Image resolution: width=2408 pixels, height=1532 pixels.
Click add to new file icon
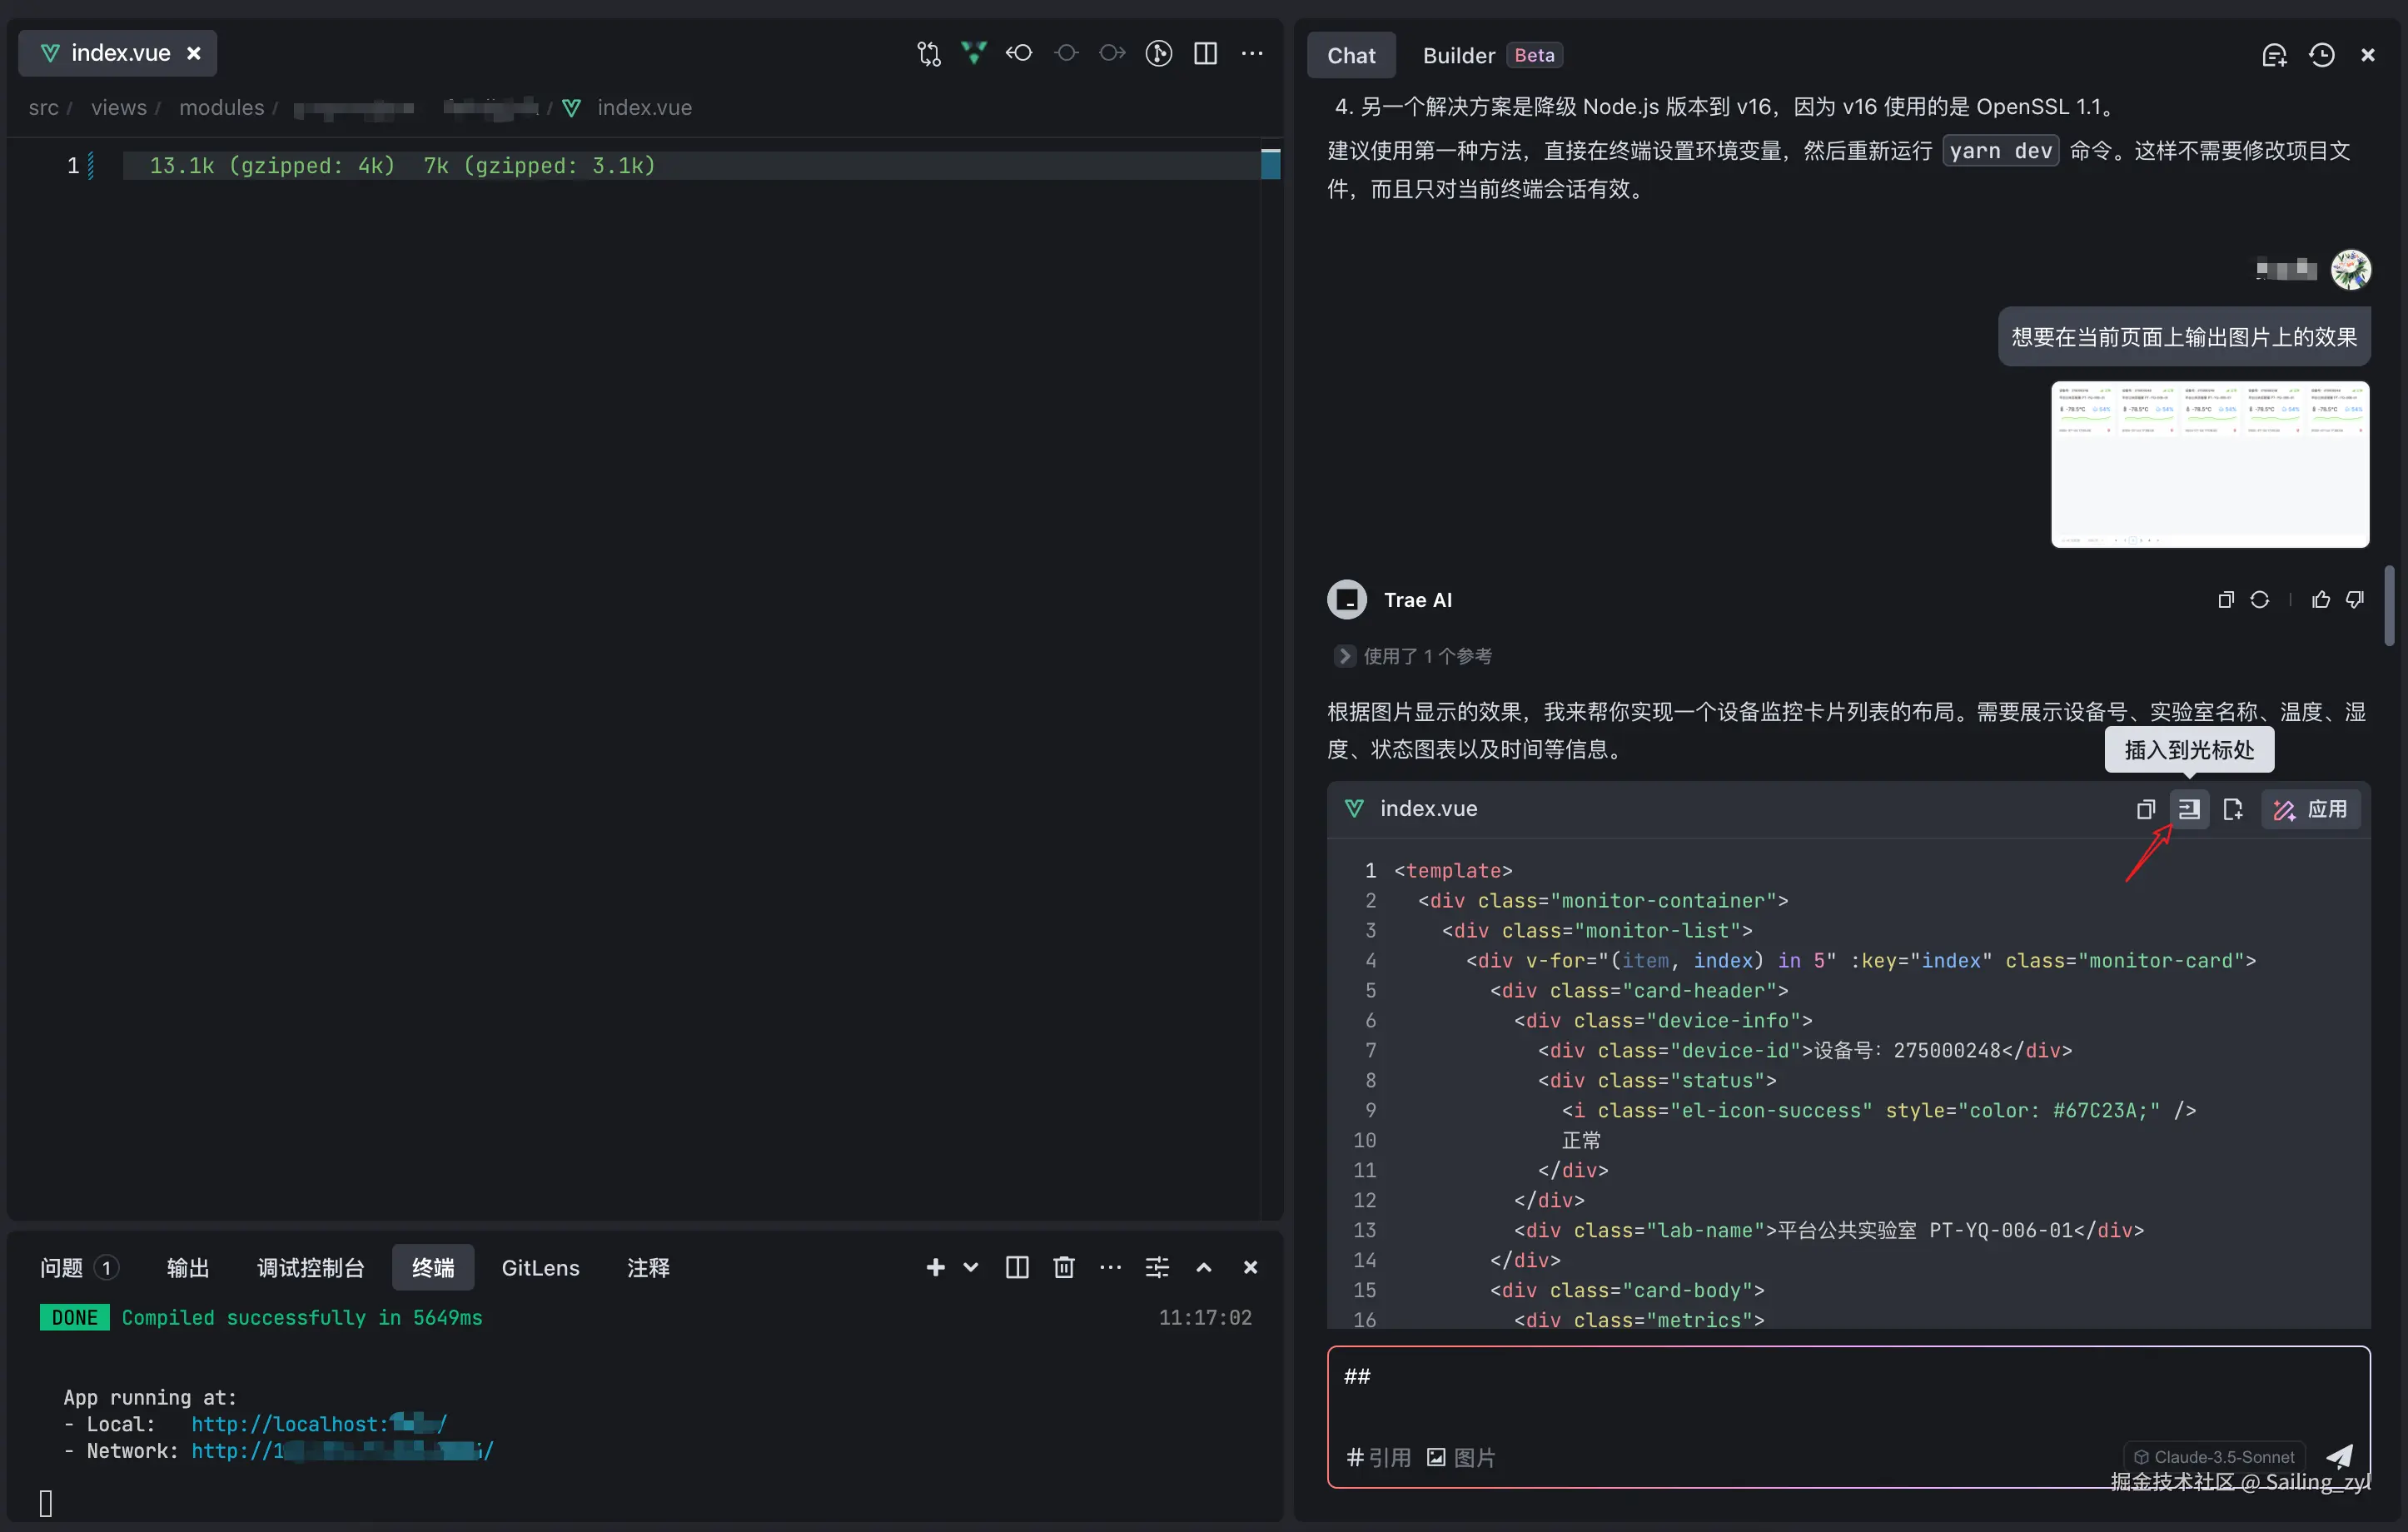(2232, 809)
